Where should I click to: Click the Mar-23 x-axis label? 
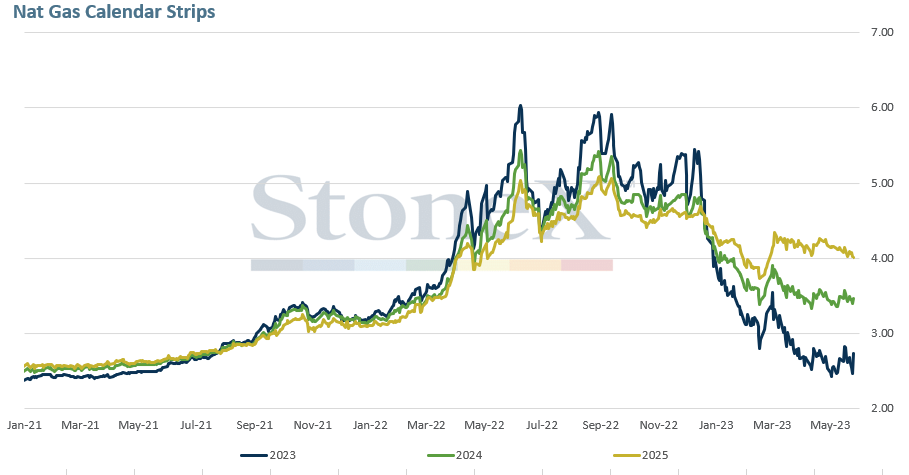772,425
